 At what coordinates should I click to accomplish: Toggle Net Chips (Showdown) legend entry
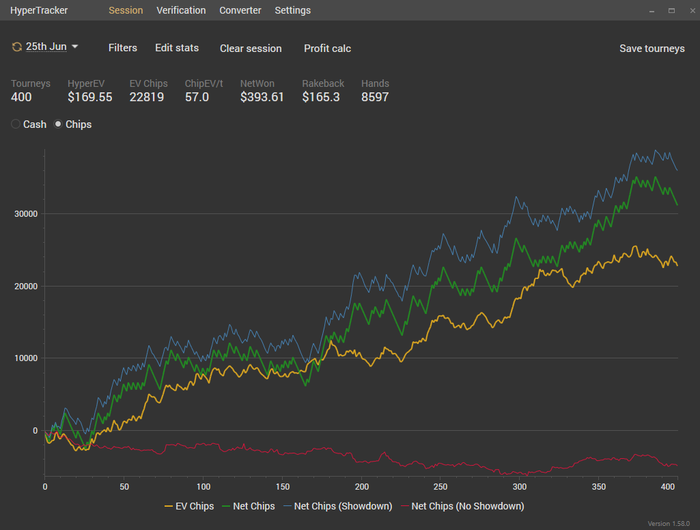(x=338, y=506)
